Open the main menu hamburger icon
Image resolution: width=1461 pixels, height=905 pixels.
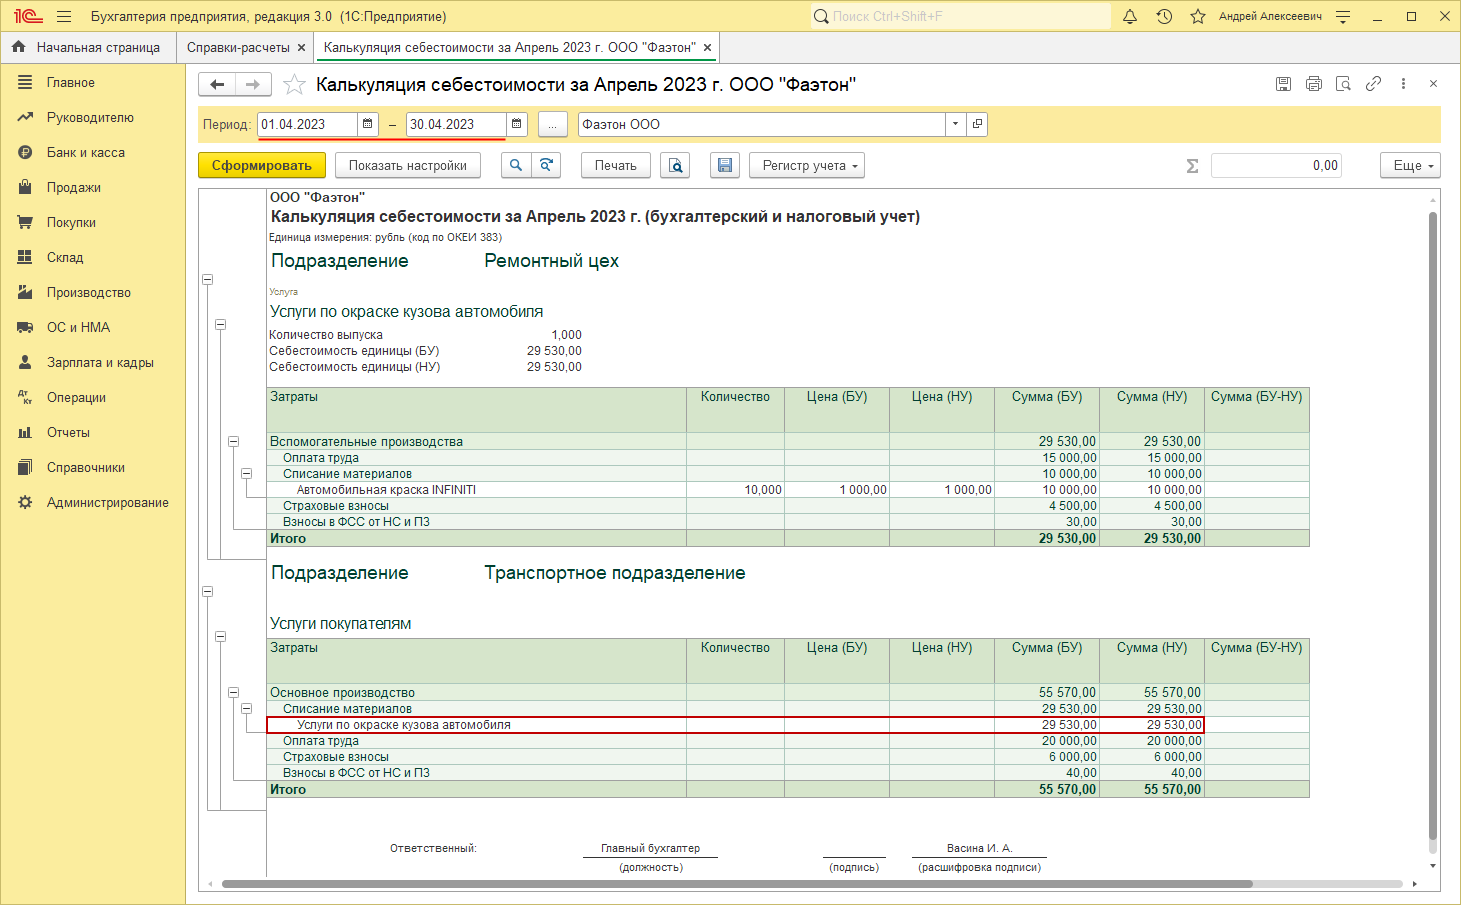(64, 16)
